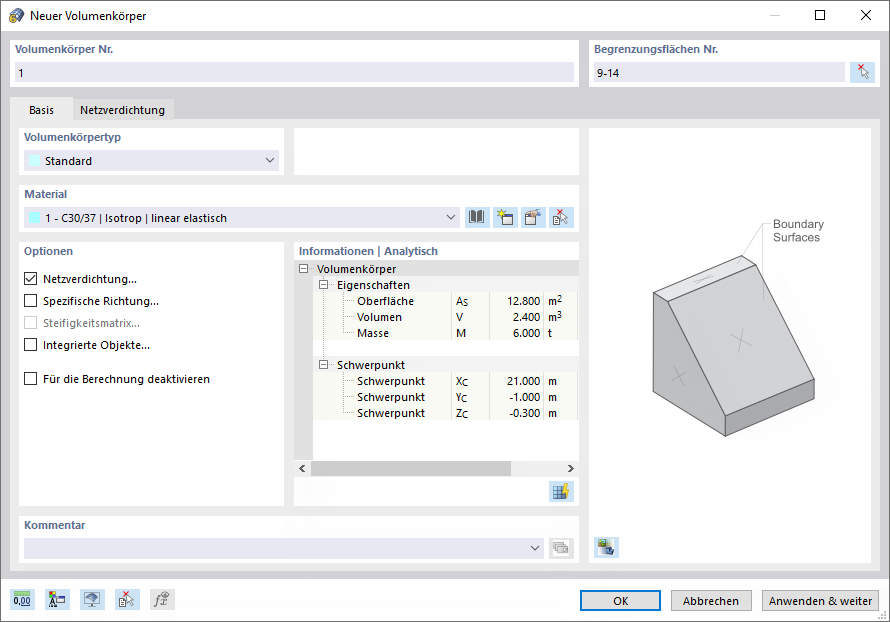The width and height of the screenshot is (890, 622).
Task: Open the formula fx icon
Action: [x=162, y=599]
